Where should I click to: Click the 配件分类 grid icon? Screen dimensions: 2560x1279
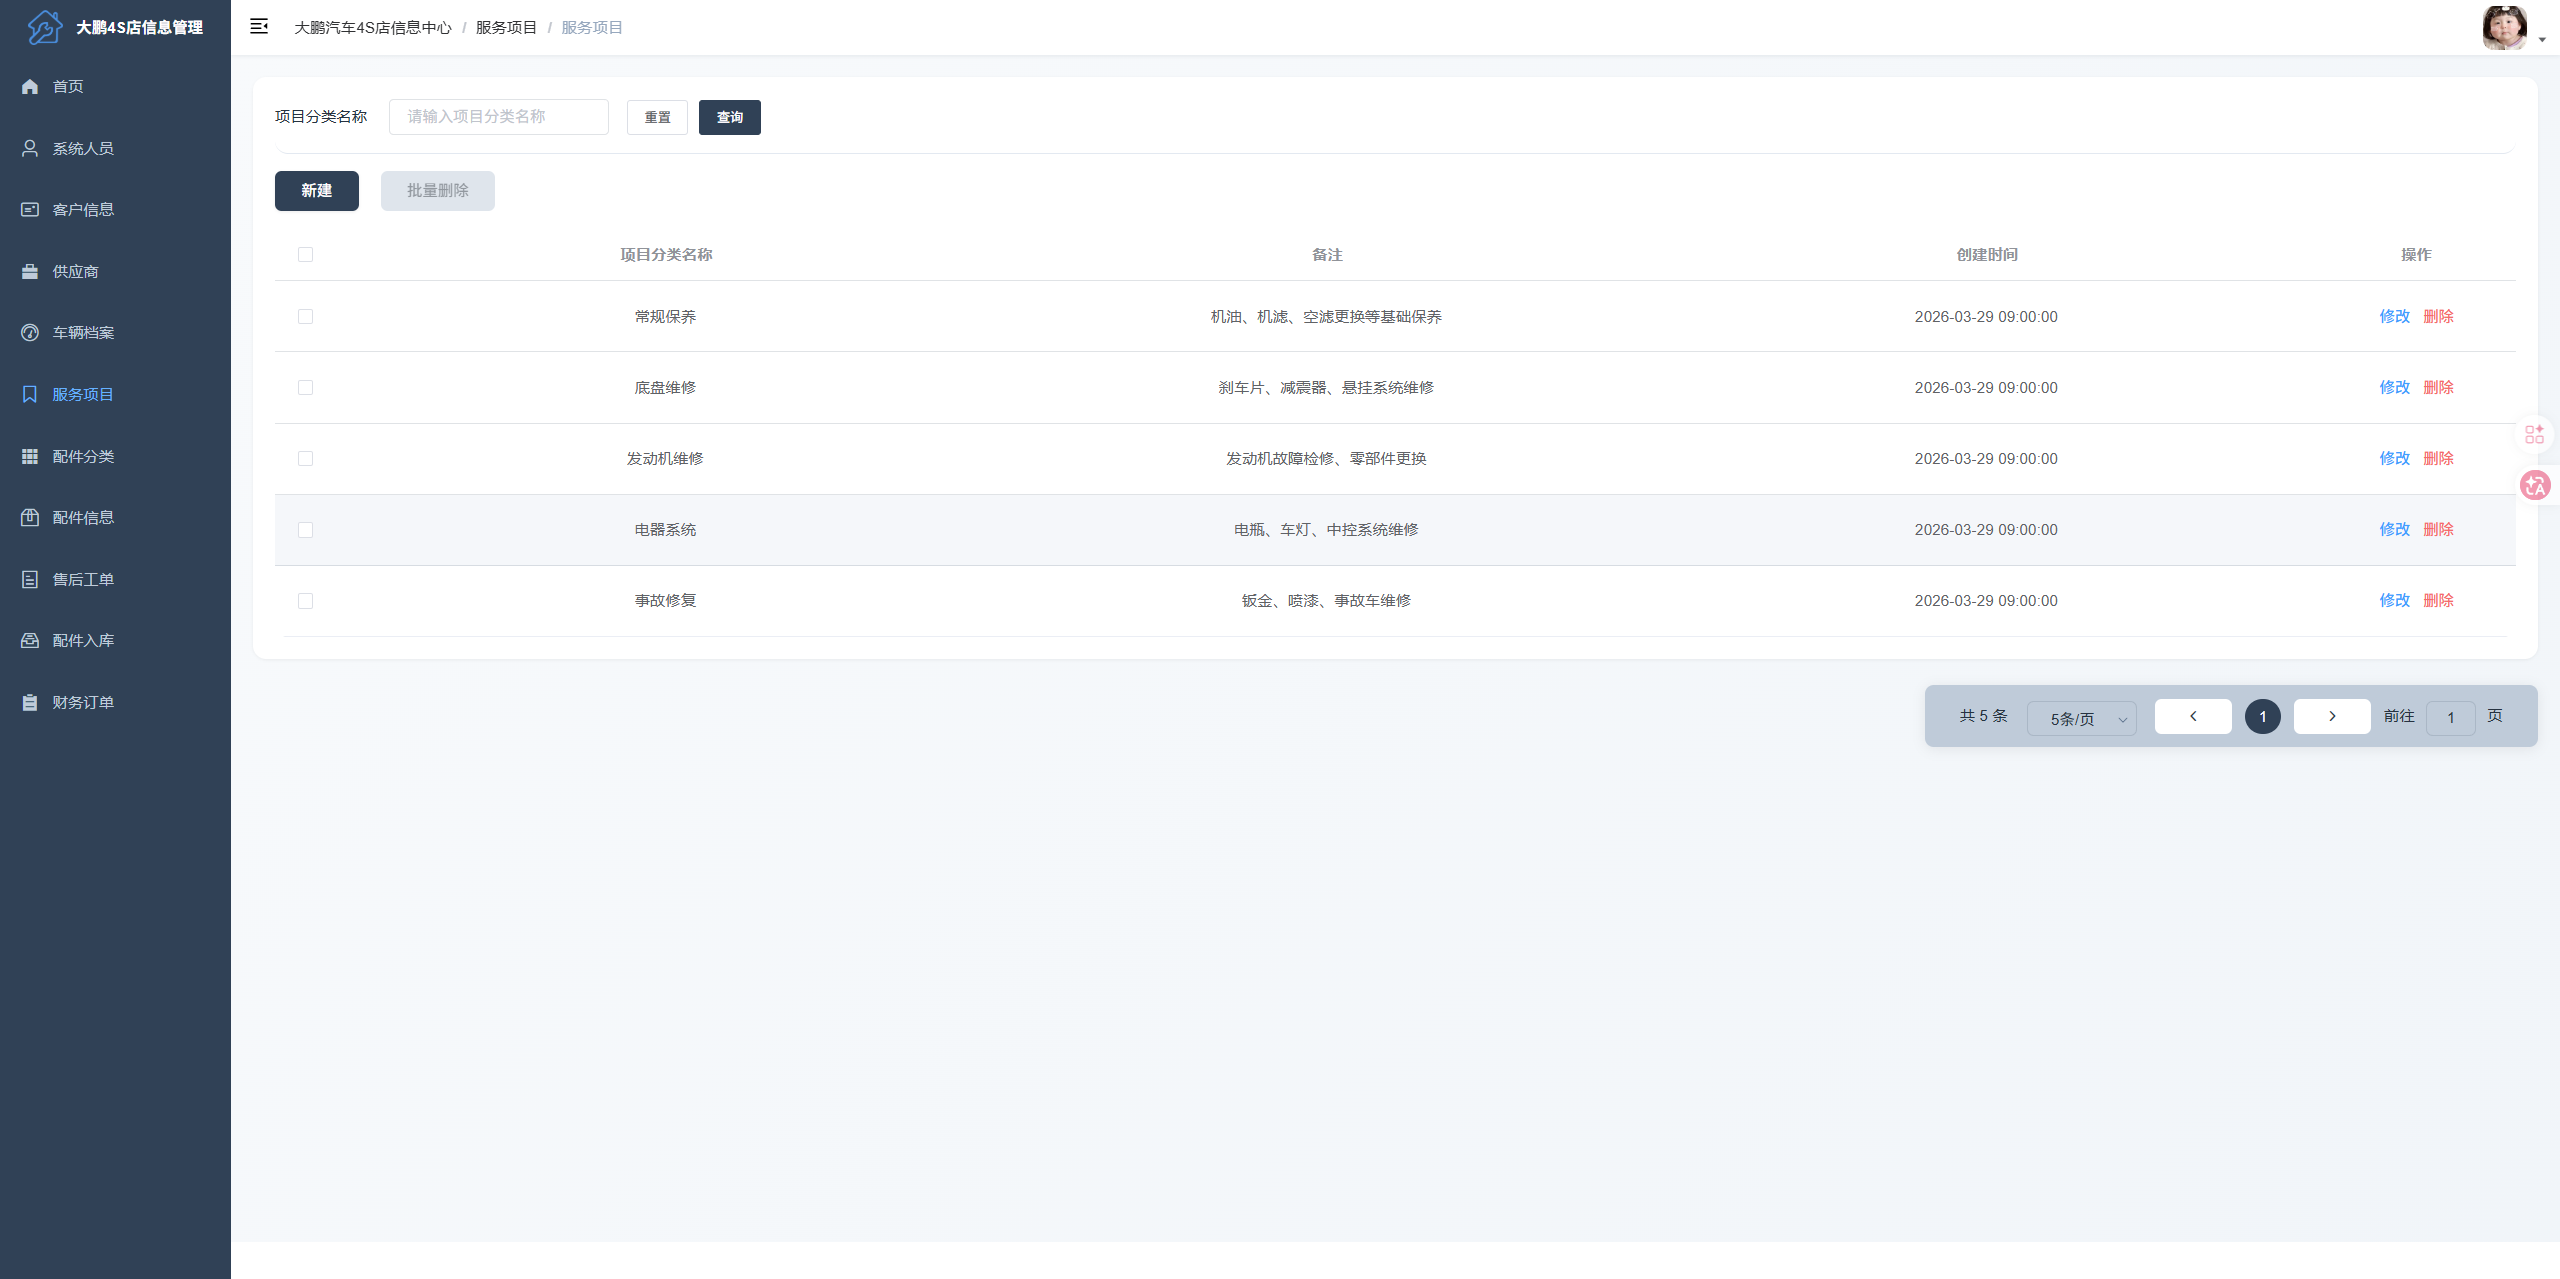point(30,456)
